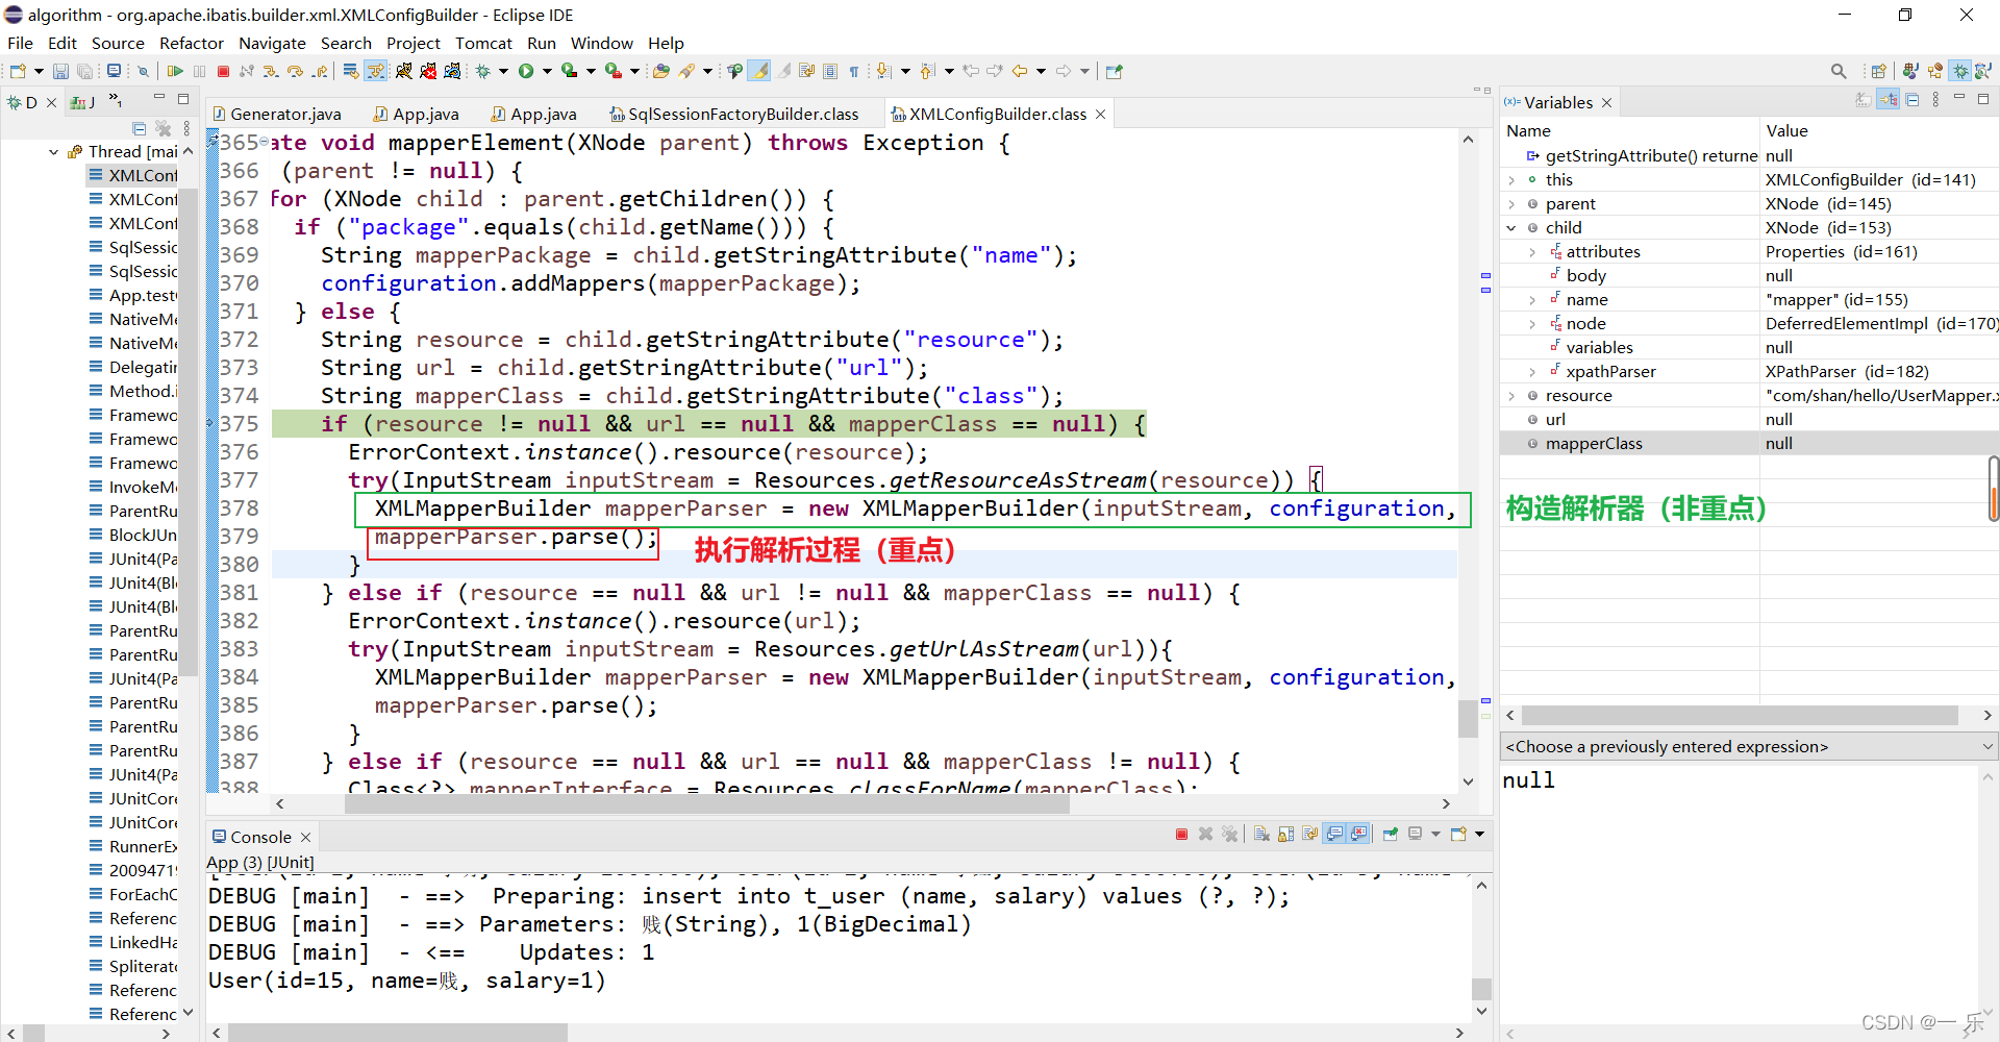The width and height of the screenshot is (2000, 1042).
Task: Click the Variables horizontal scrollbar thumb
Action: [1739, 715]
